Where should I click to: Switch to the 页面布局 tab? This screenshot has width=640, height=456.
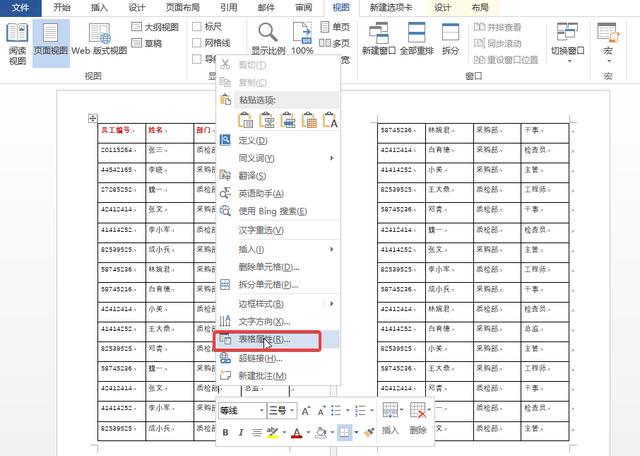(182, 7)
